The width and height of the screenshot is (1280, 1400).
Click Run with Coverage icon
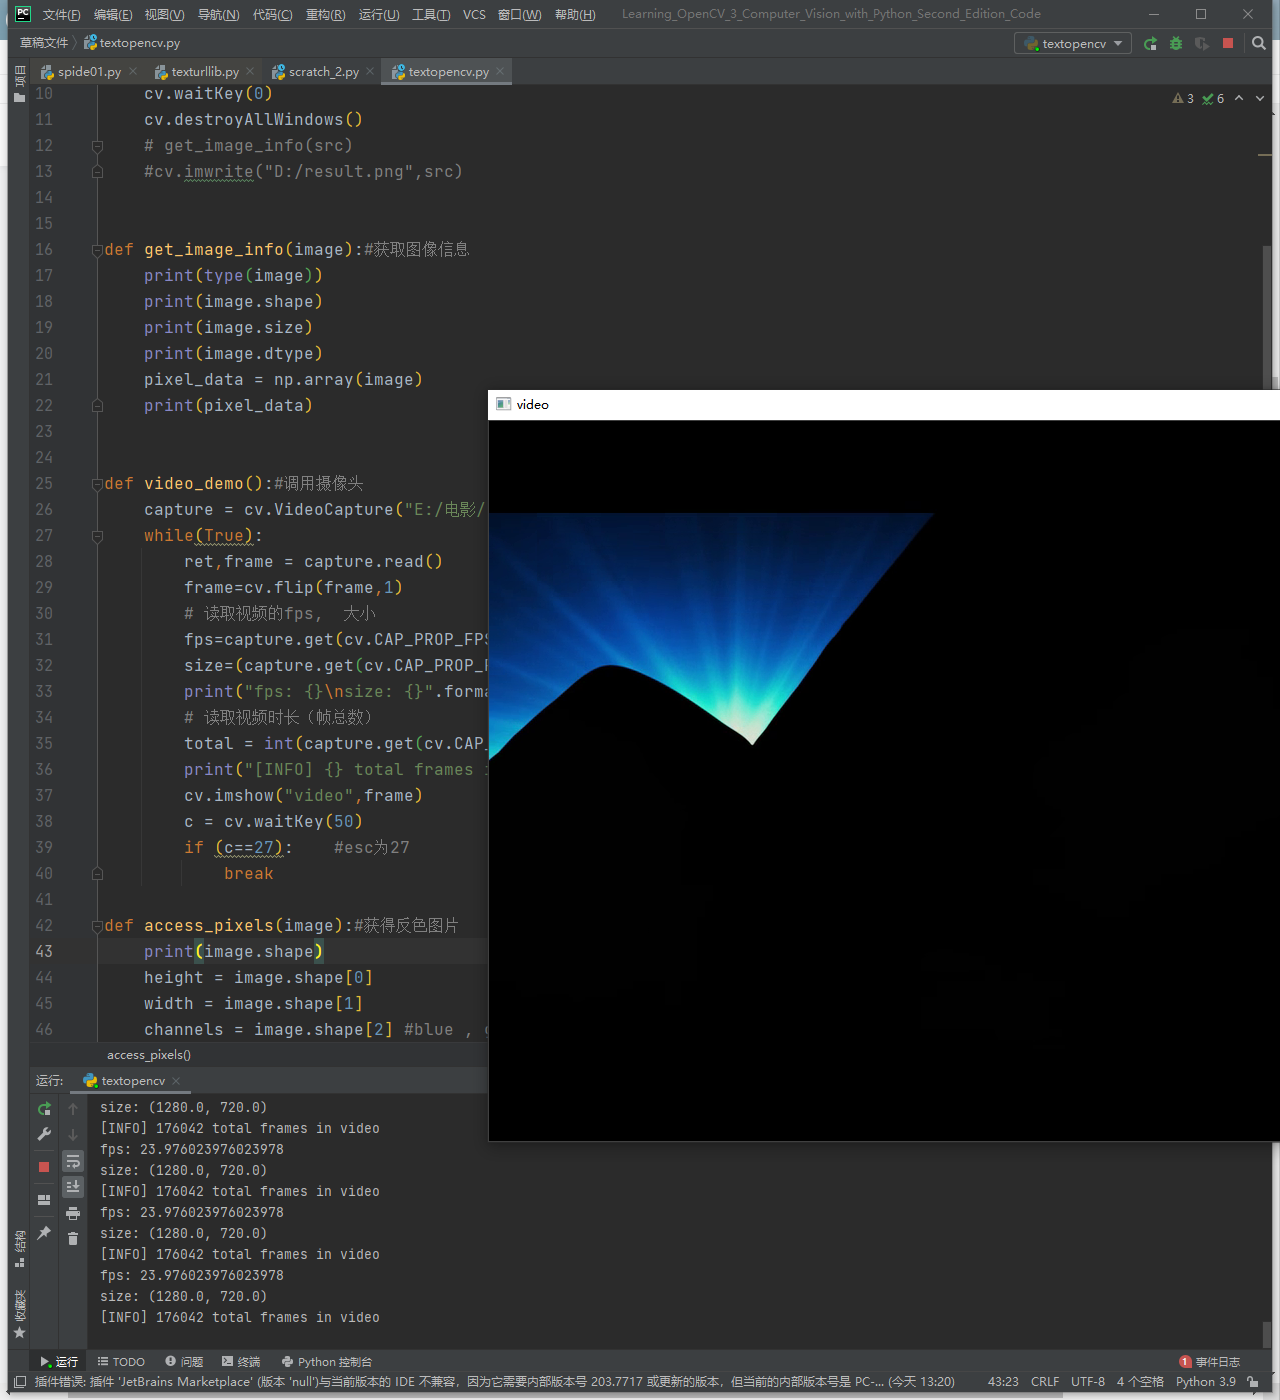coord(1202,43)
